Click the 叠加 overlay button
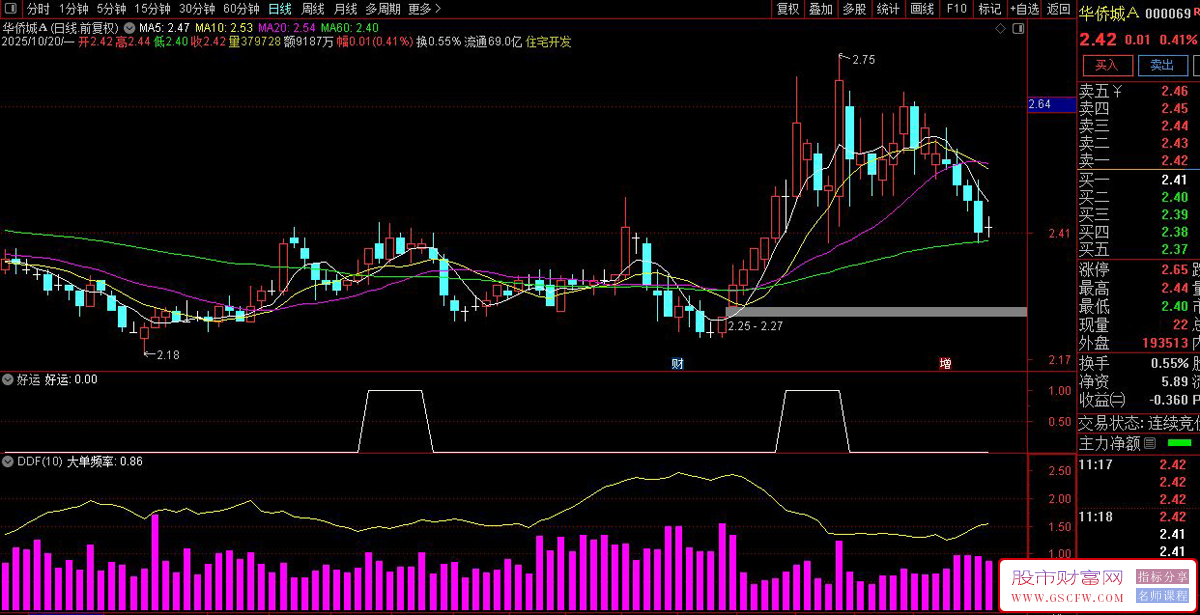 (x=820, y=9)
